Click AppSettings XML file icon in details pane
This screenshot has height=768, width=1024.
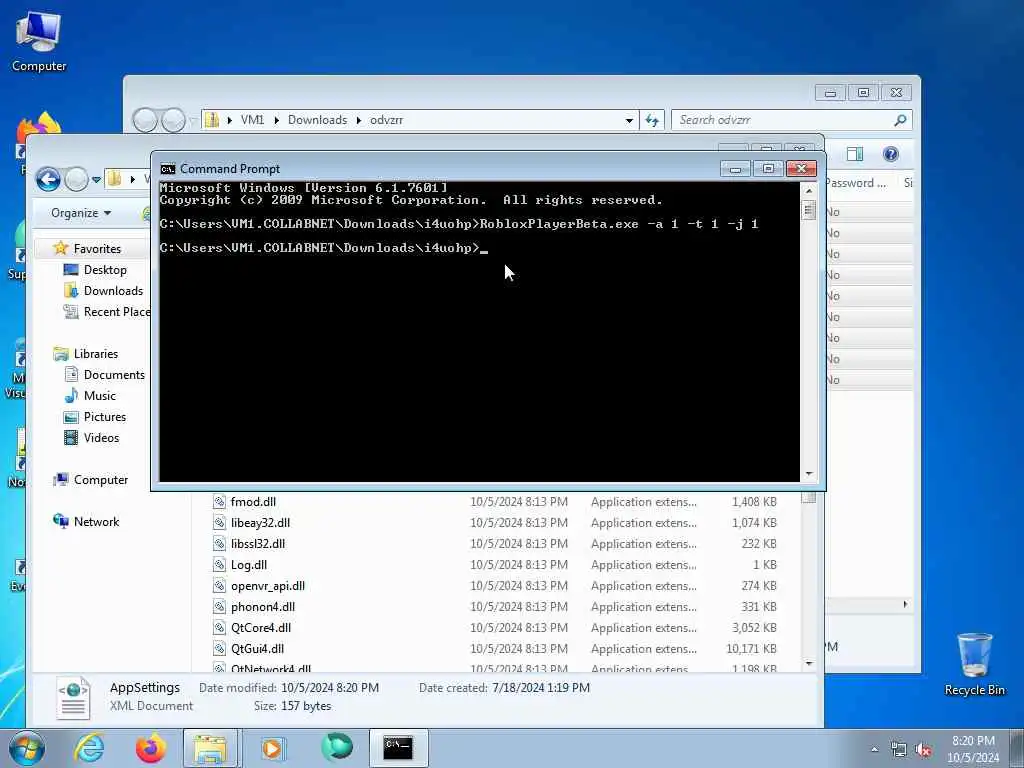72,697
